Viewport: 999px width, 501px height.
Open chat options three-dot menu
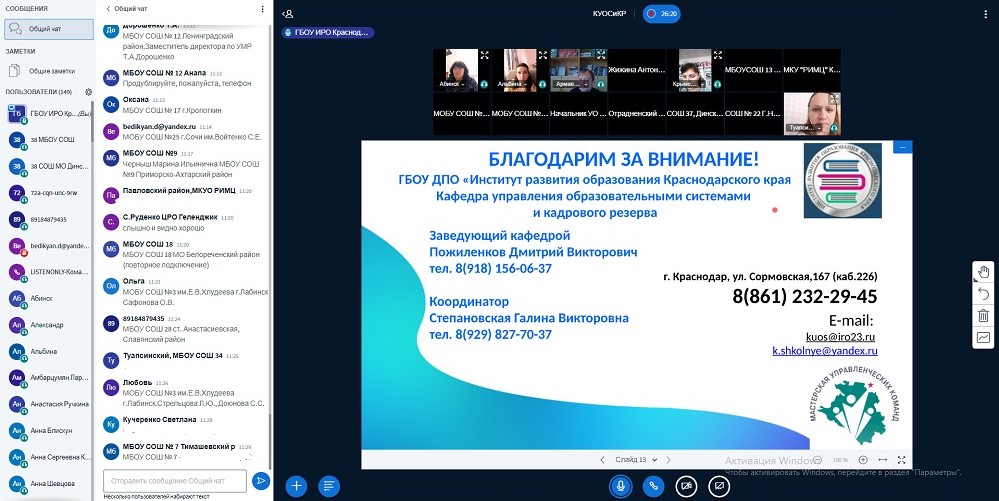tap(262, 9)
